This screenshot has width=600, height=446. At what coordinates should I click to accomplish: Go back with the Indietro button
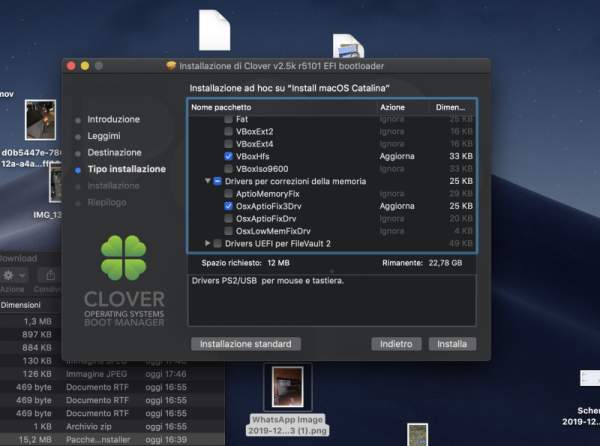pyautogui.click(x=396, y=344)
